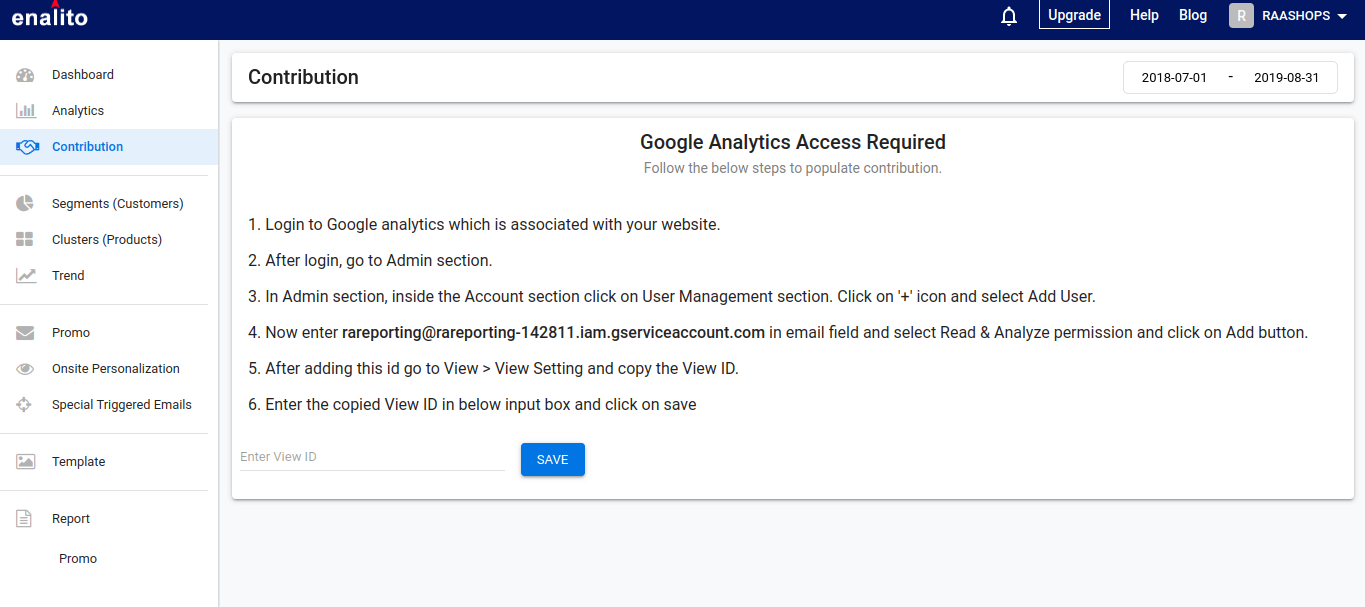Focus the Enter View ID input field
Image resolution: width=1365 pixels, height=607 pixels.
point(372,457)
